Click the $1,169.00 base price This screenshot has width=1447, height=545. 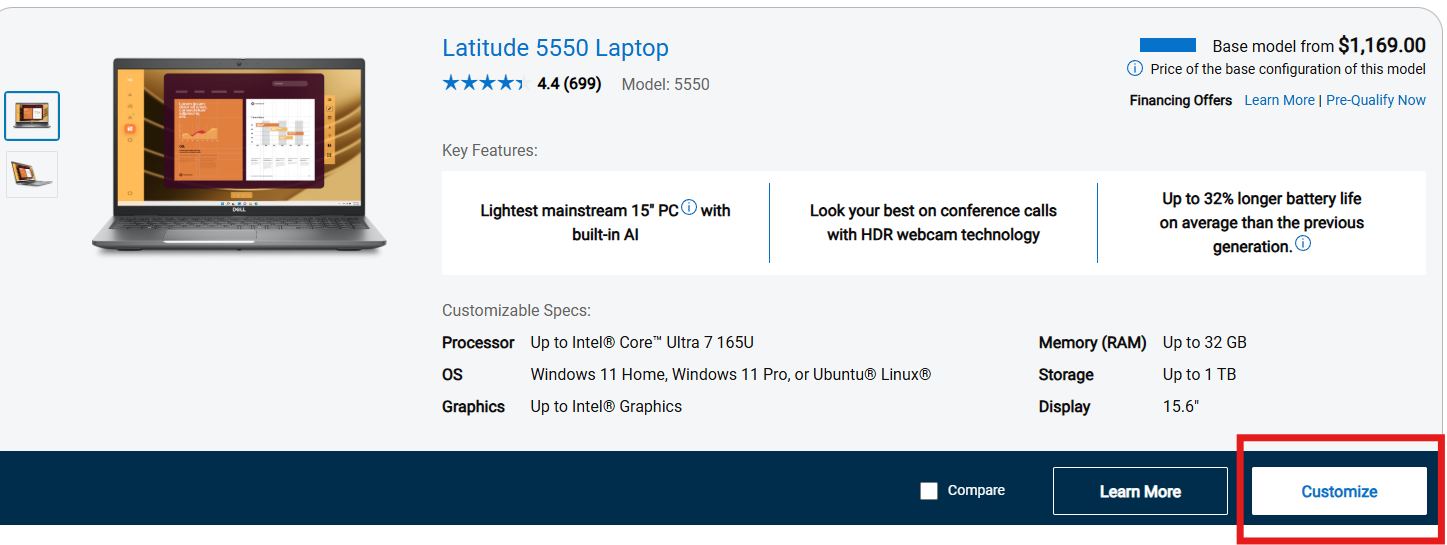[1382, 45]
